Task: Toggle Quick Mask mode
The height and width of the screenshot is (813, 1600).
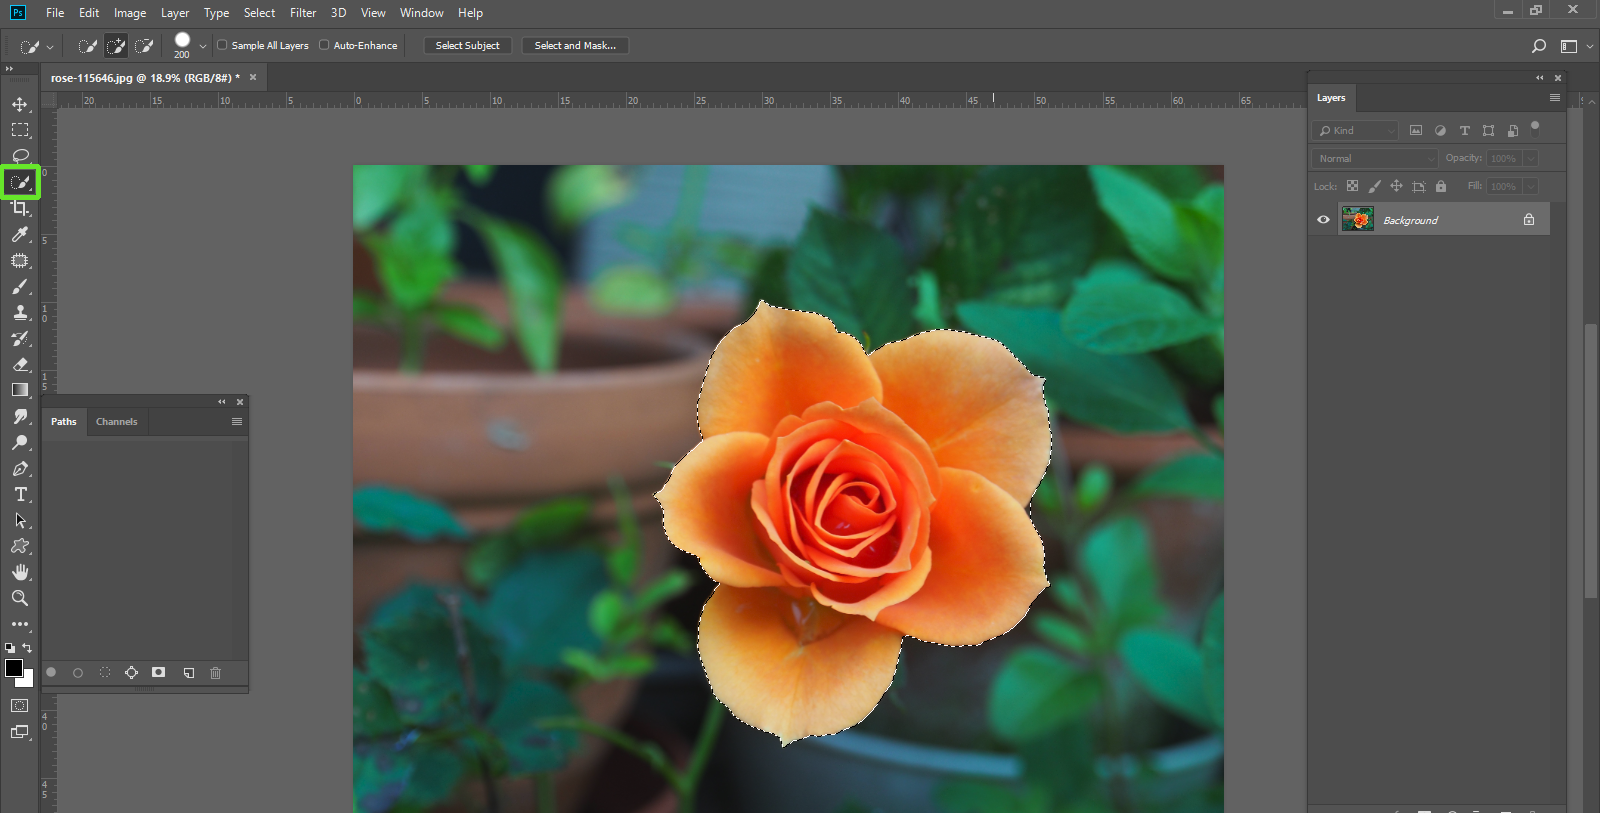Action: 20,706
